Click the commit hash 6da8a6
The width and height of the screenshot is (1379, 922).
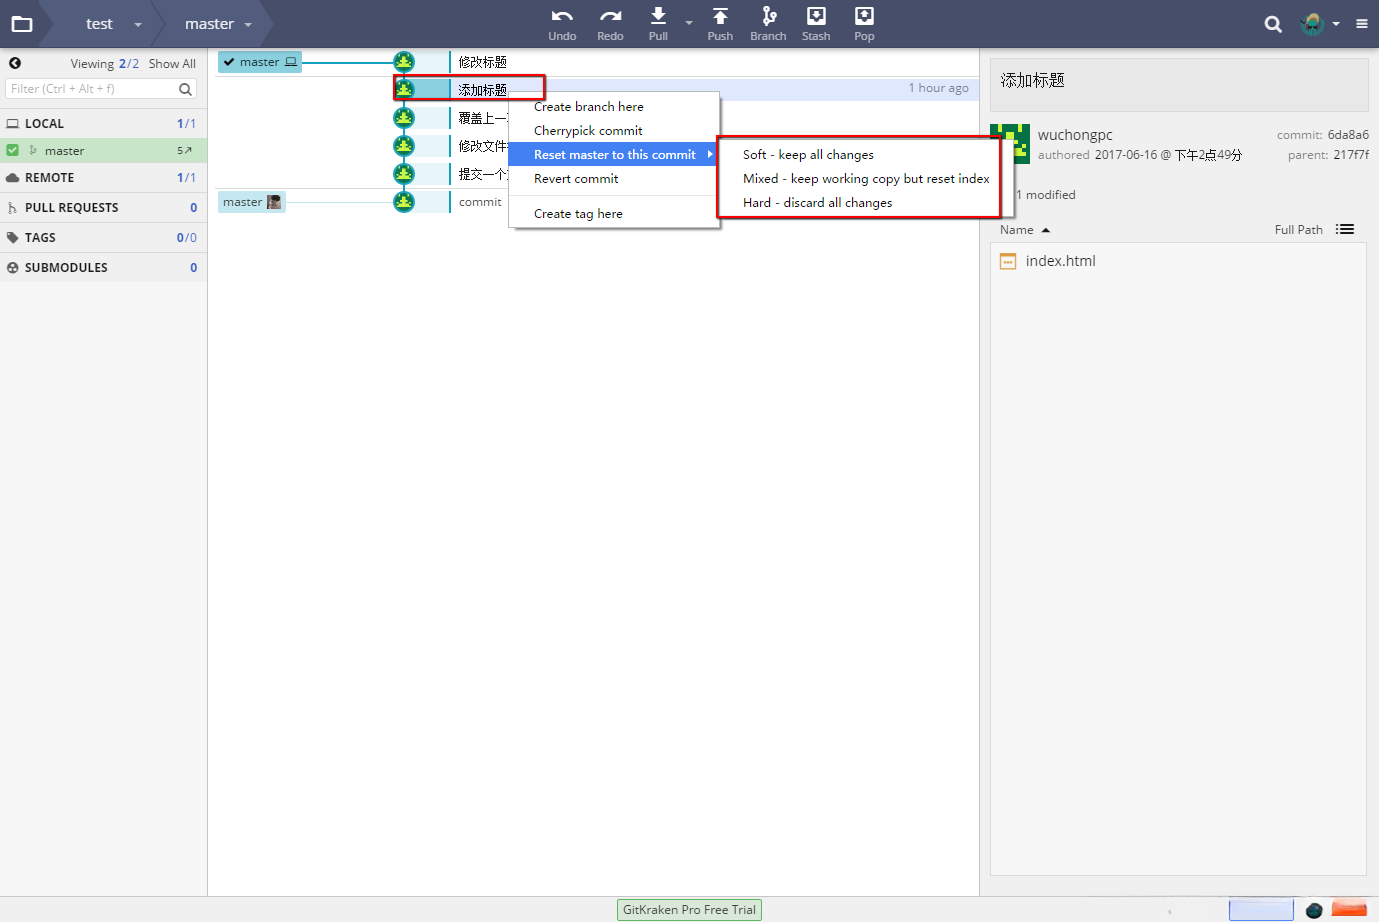(1348, 135)
